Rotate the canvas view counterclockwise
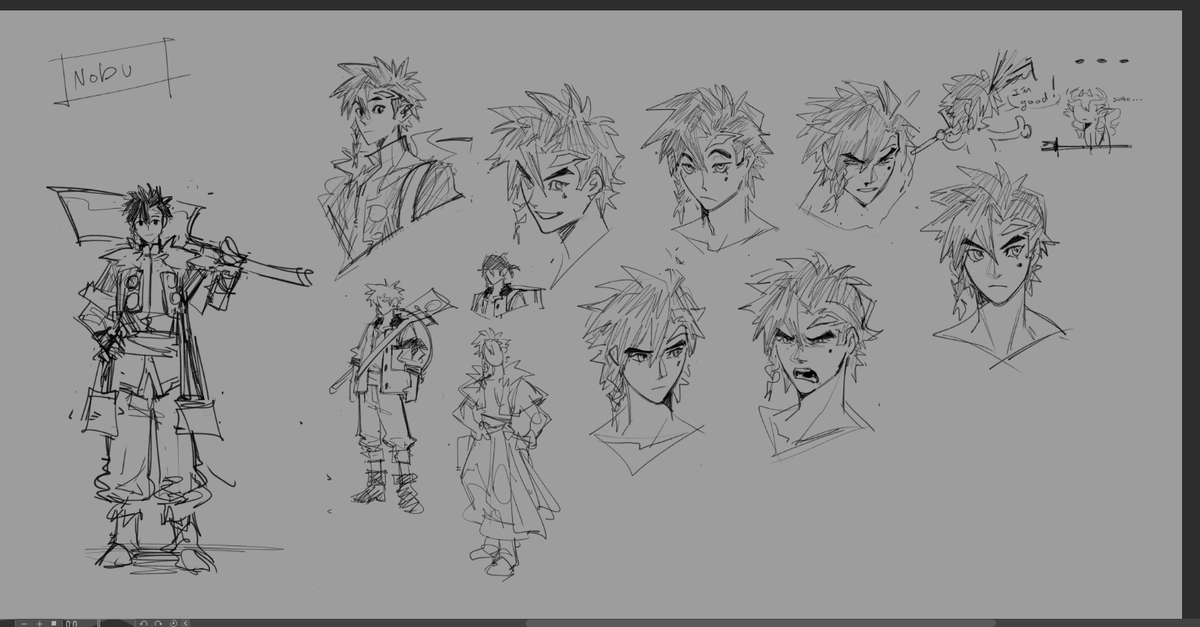The width and height of the screenshot is (1200, 627). (143, 623)
